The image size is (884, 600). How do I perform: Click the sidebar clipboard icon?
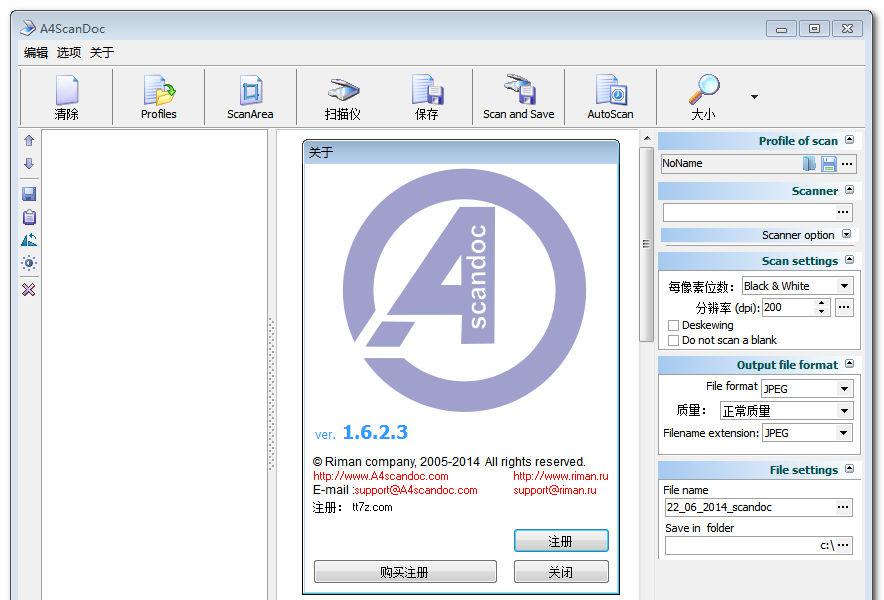tap(29, 217)
